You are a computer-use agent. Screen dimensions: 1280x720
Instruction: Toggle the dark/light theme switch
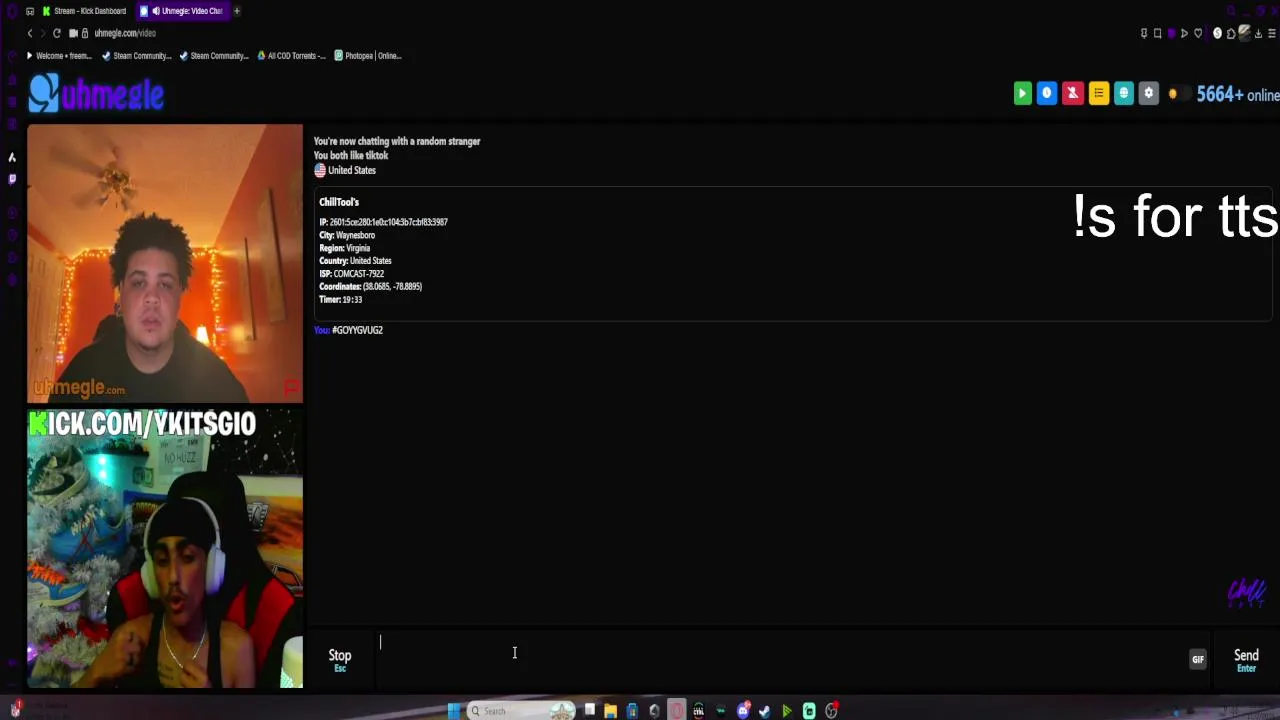1178,94
